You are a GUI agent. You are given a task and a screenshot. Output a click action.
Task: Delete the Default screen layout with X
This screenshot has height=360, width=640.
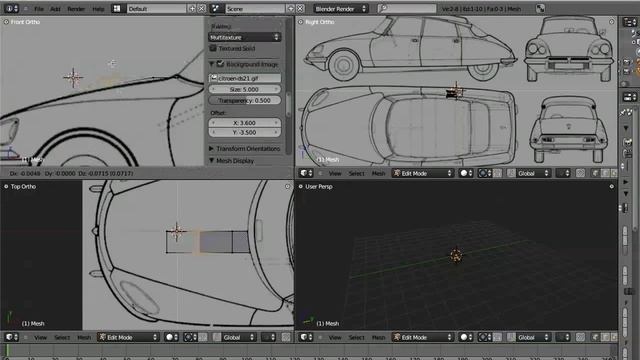click(x=202, y=9)
